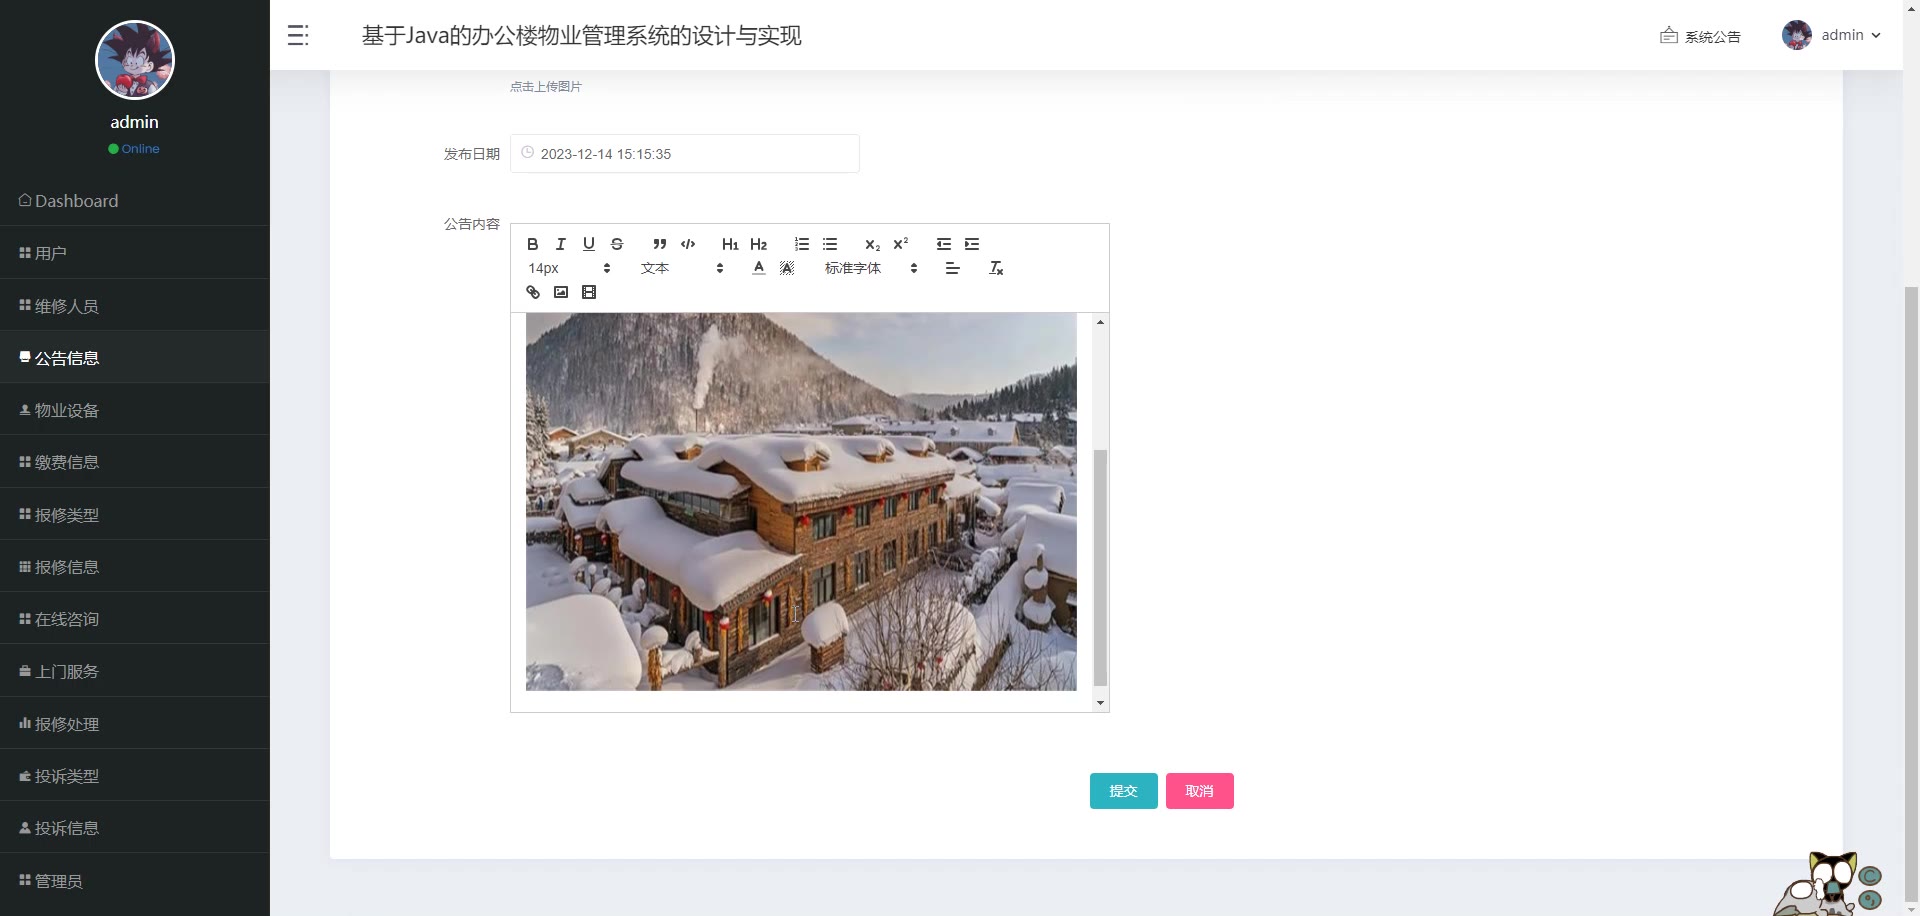Toggle underline formatting
The width and height of the screenshot is (1920, 916).
[589, 244]
